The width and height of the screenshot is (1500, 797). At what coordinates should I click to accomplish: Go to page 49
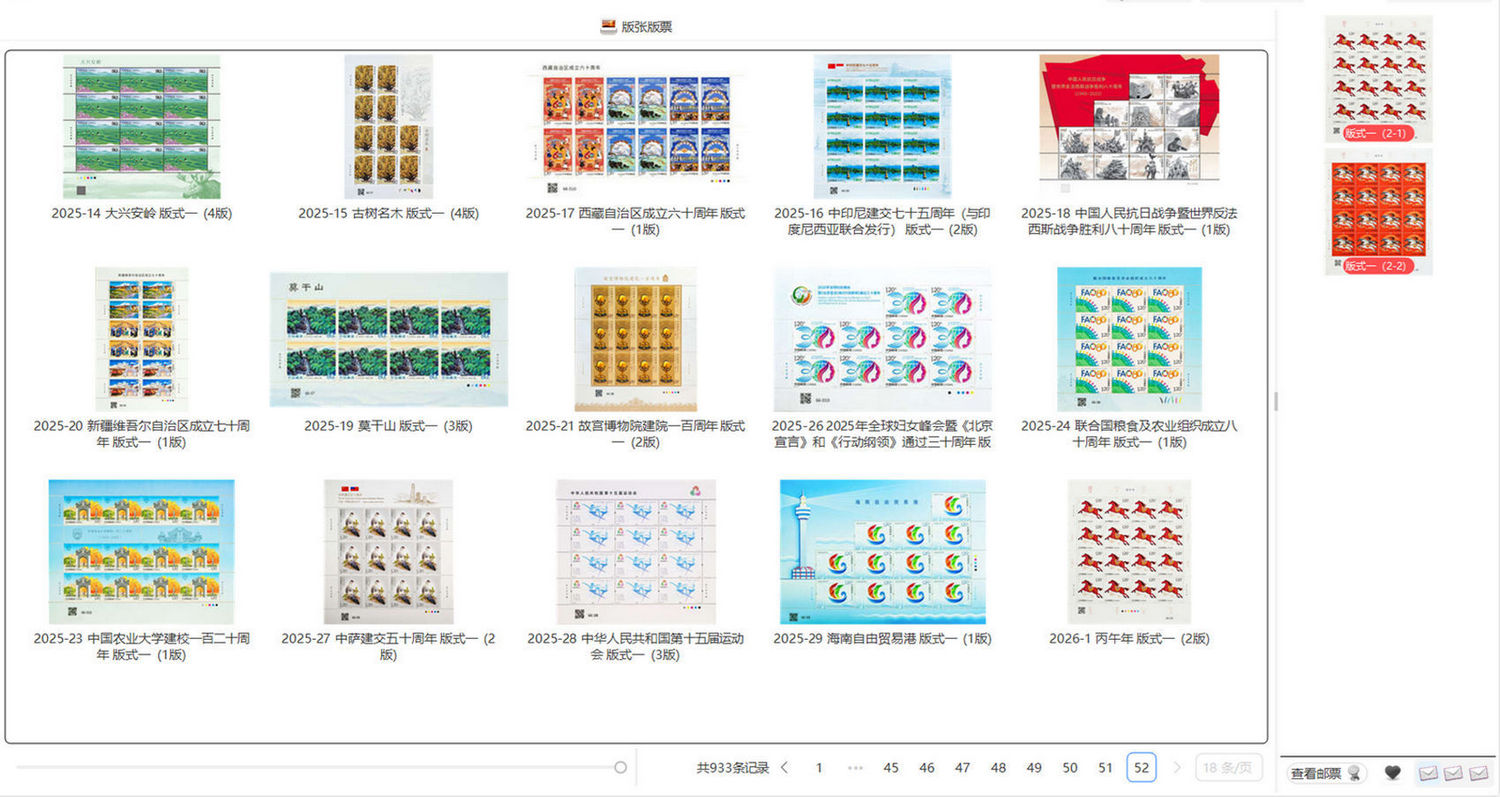coord(1034,768)
